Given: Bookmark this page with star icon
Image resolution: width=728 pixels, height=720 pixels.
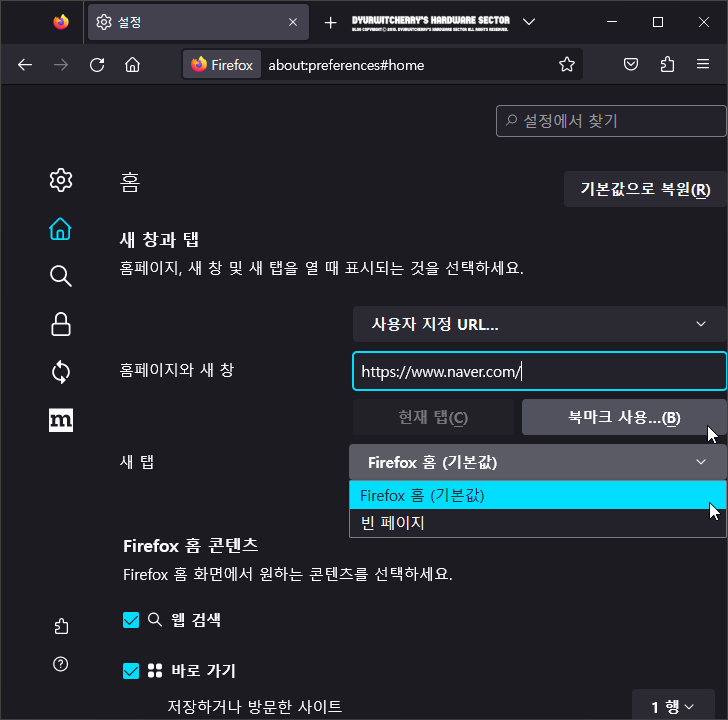Looking at the screenshot, I should click(566, 65).
